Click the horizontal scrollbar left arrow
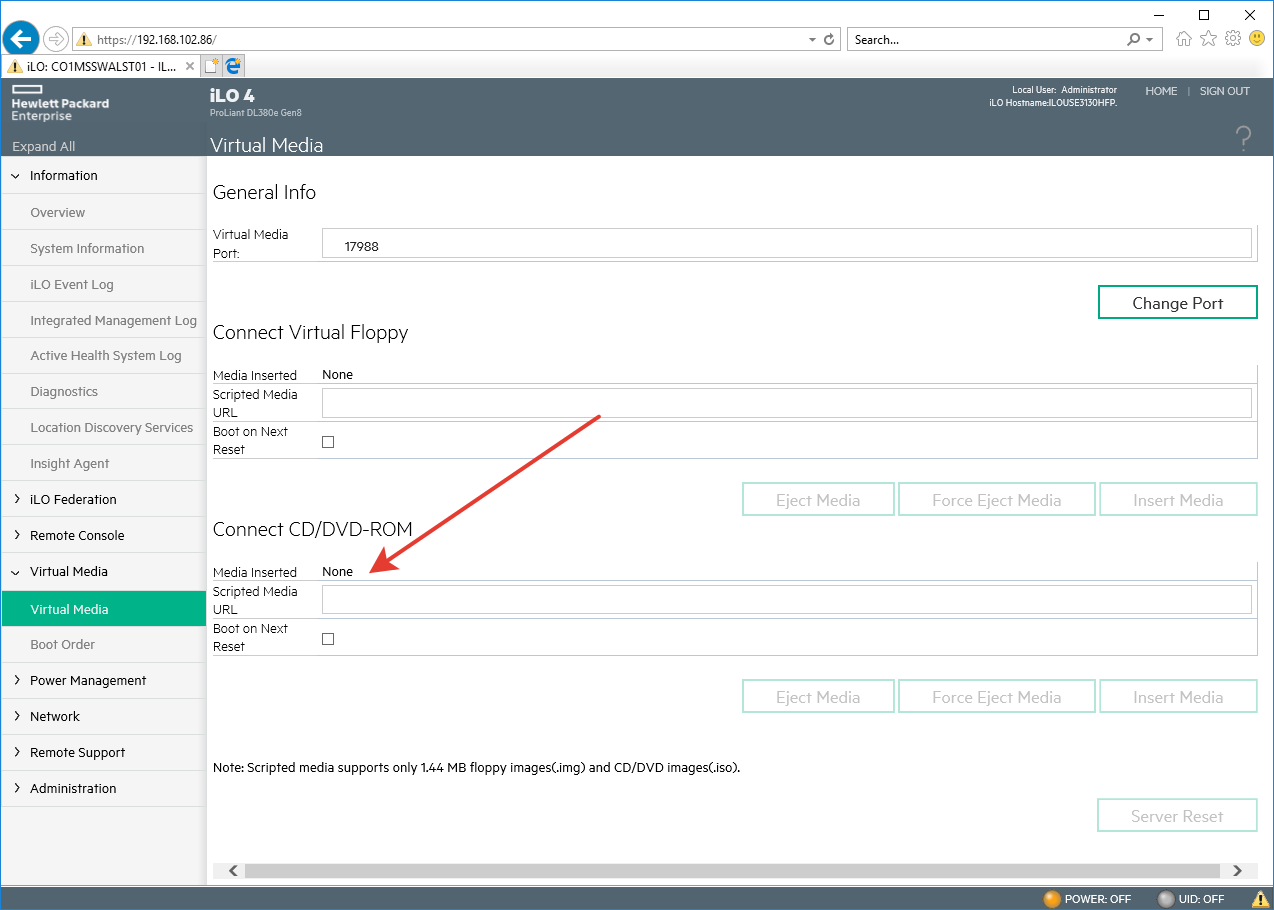The image size is (1274, 910). point(234,871)
